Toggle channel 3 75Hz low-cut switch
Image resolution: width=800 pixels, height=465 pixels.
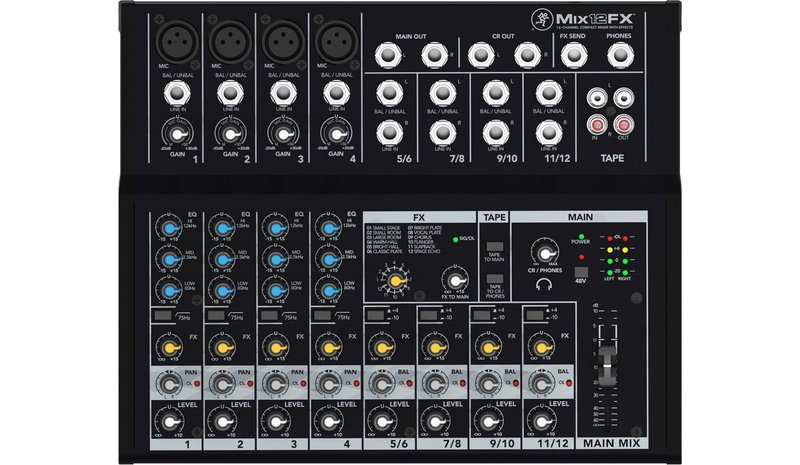point(269,315)
